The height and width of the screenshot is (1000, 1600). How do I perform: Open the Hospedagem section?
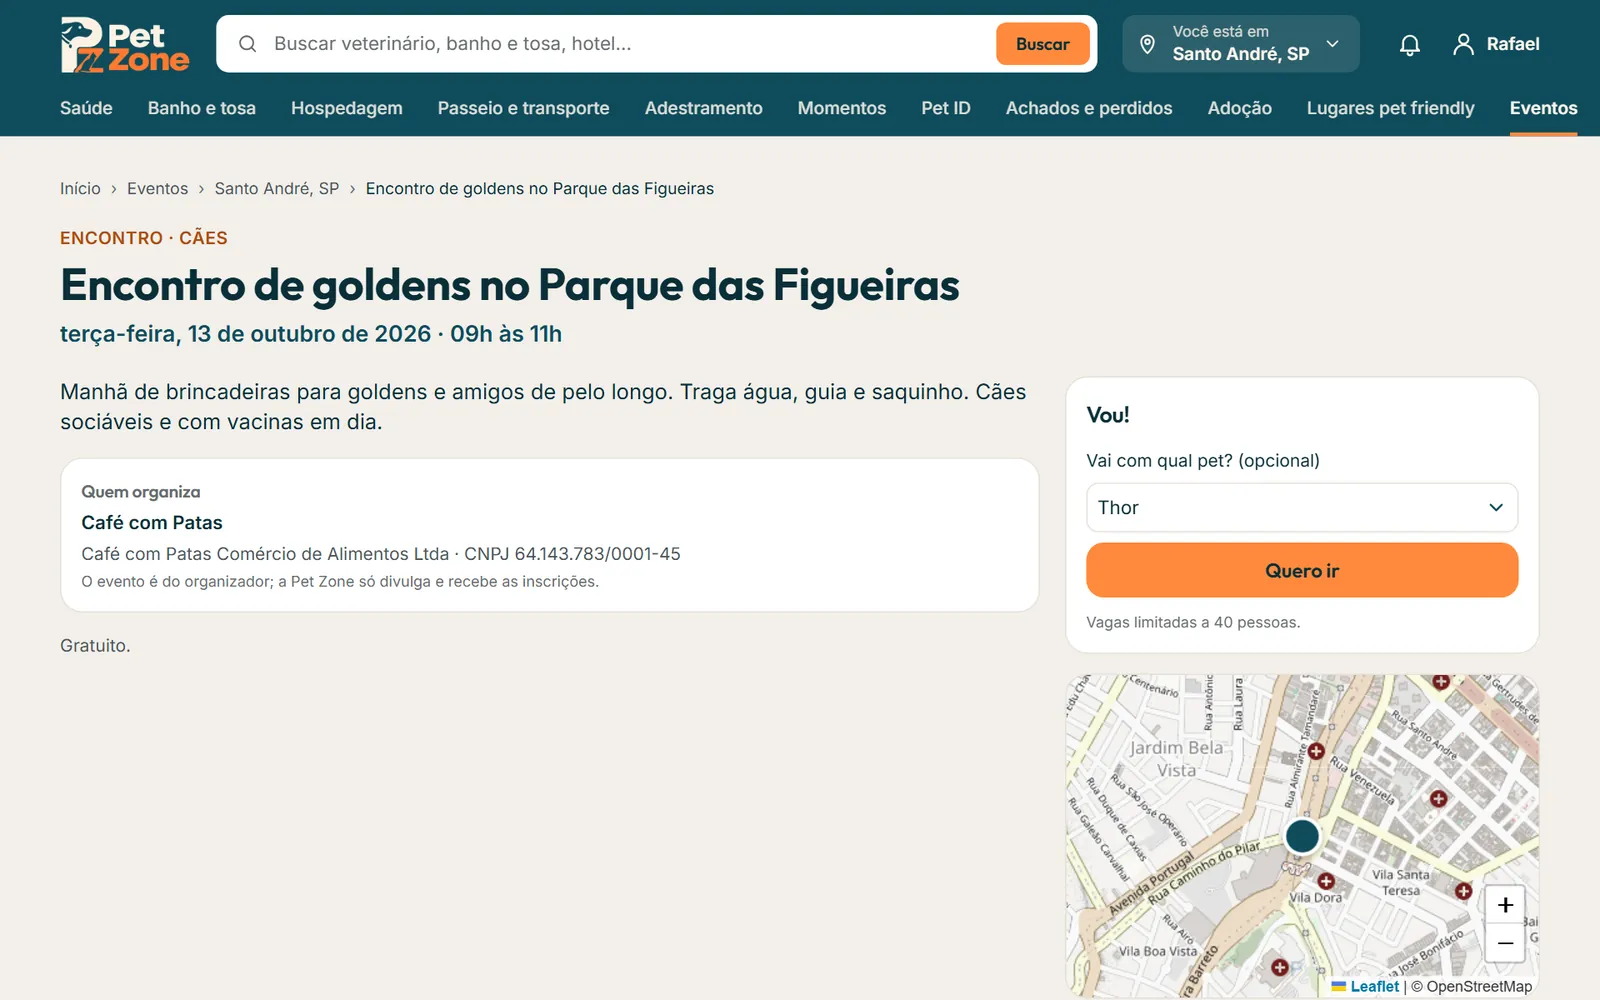(347, 108)
